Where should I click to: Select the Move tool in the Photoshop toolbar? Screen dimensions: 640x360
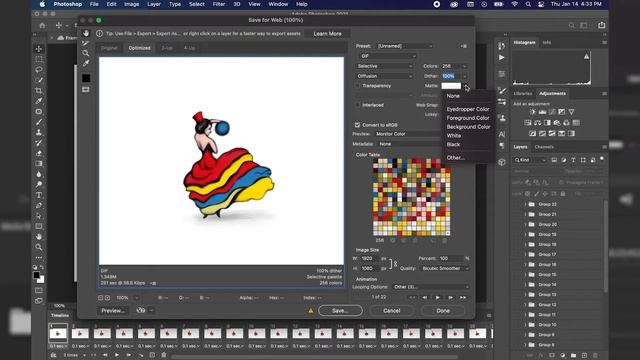[39, 49]
